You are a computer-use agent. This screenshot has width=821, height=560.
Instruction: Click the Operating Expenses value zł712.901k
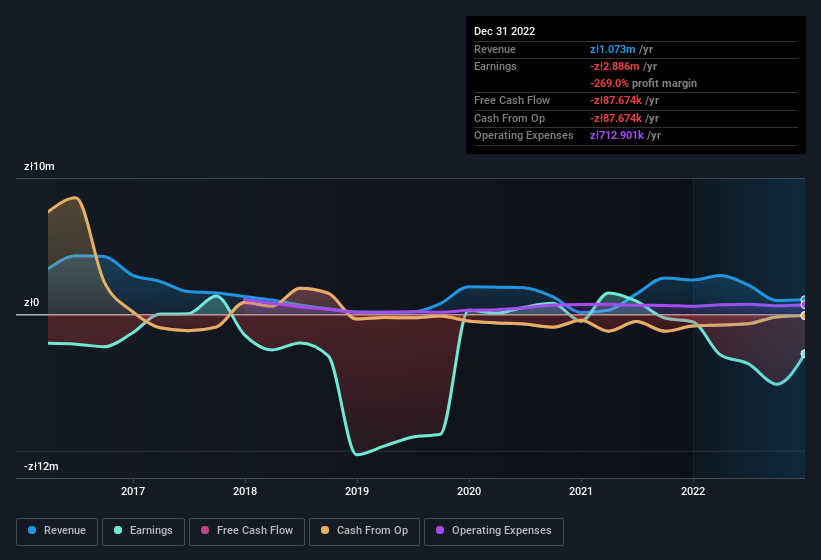pyautogui.click(x=617, y=135)
